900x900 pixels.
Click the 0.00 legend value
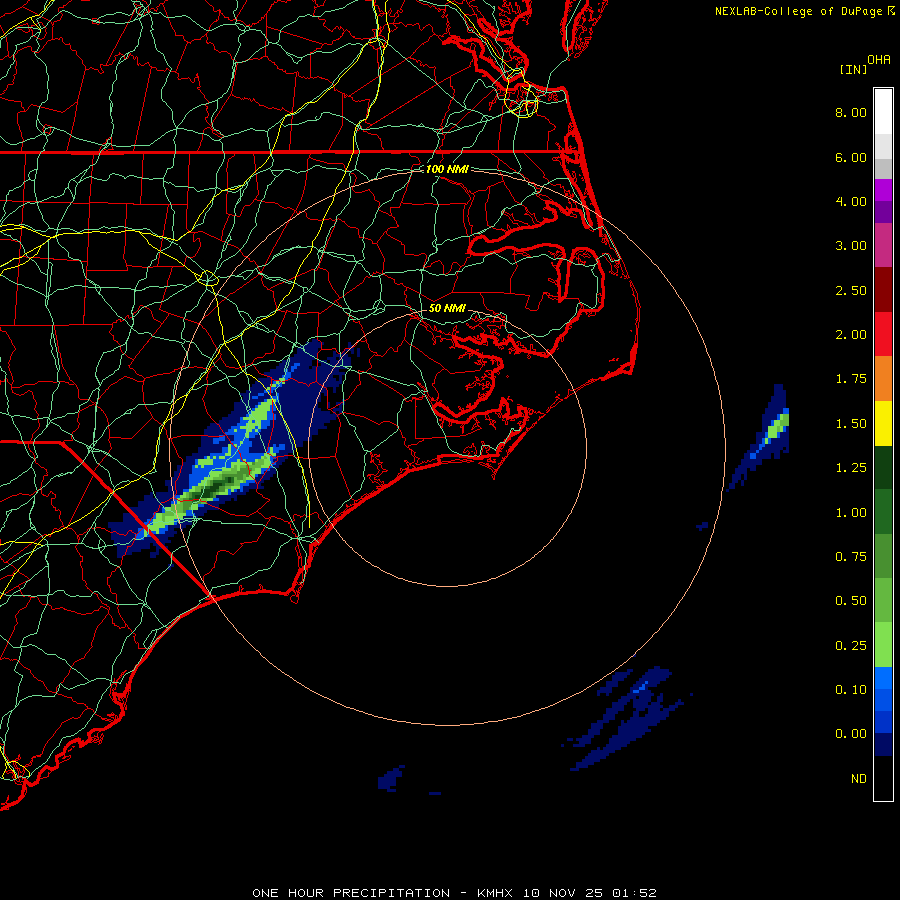coord(851,734)
